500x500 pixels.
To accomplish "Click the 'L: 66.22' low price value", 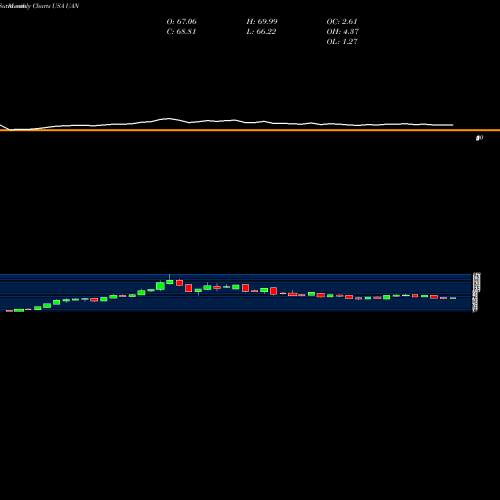I will point(261,32).
